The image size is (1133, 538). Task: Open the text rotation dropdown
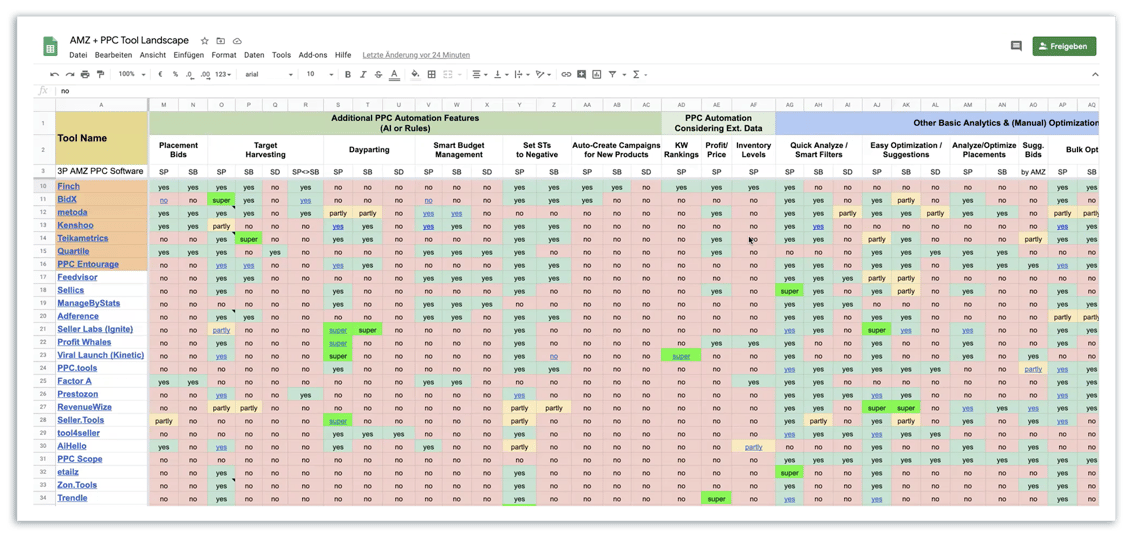pyautogui.click(x=544, y=74)
